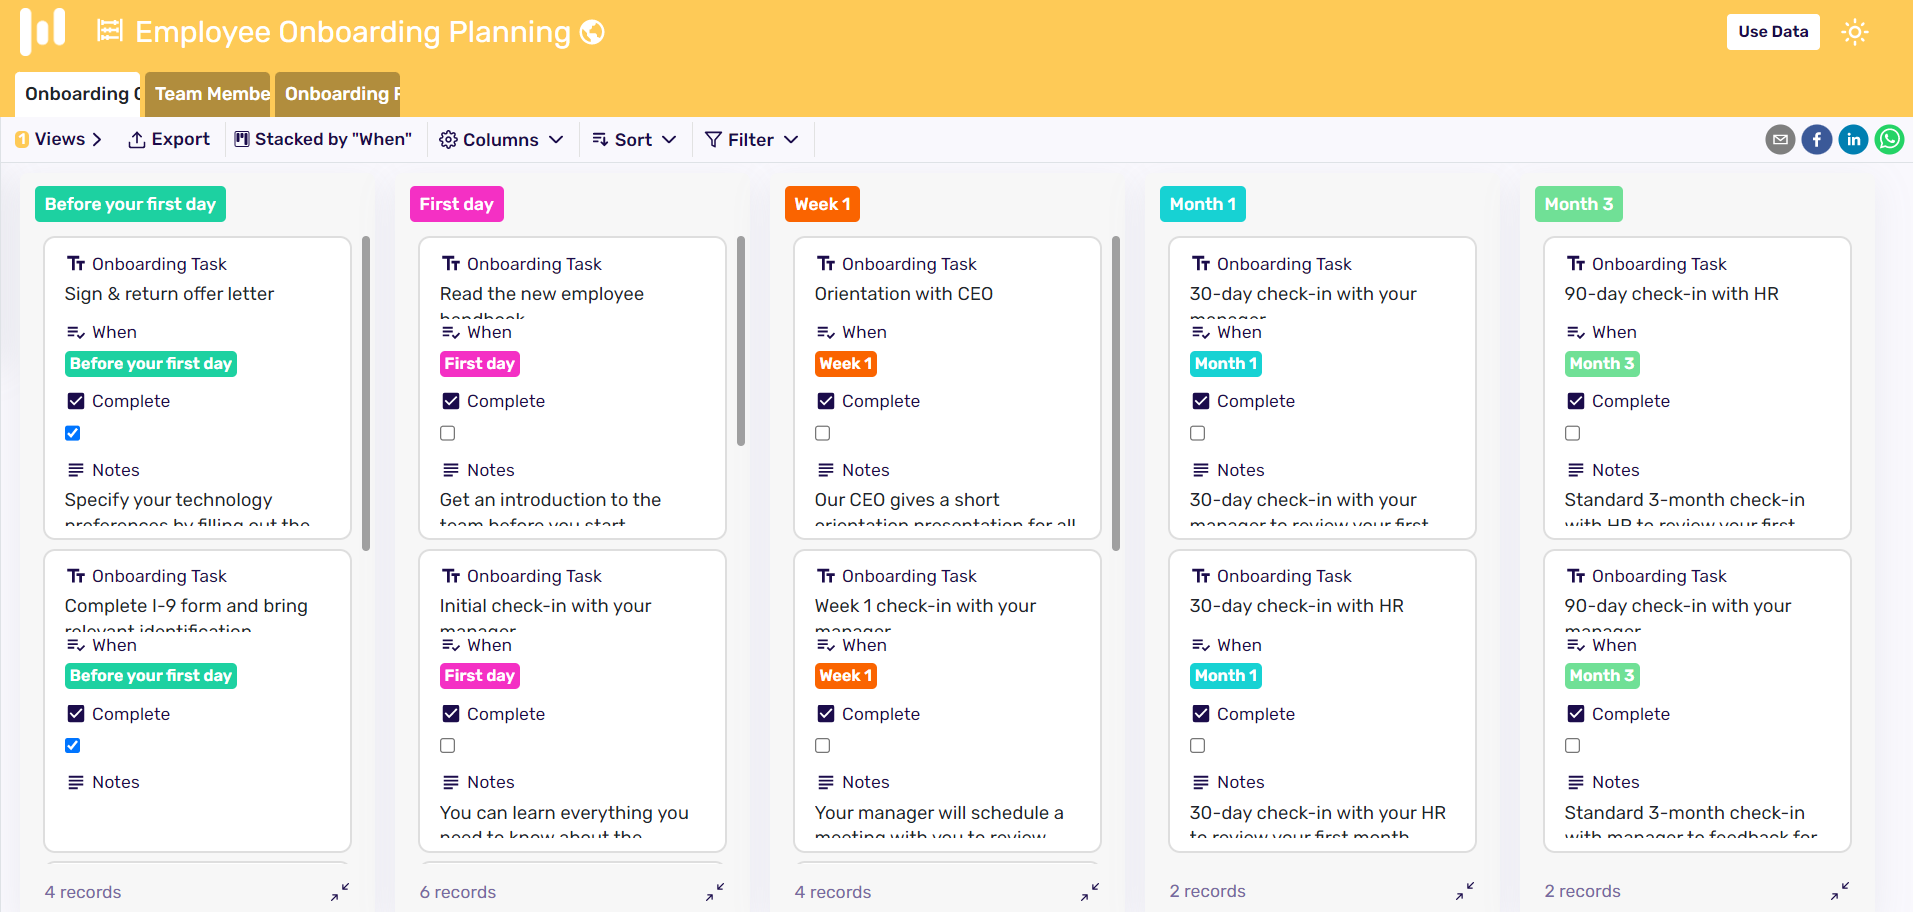The width and height of the screenshot is (1913, 912).
Task: Click the Use Data button
Action: pyautogui.click(x=1772, y=31)
